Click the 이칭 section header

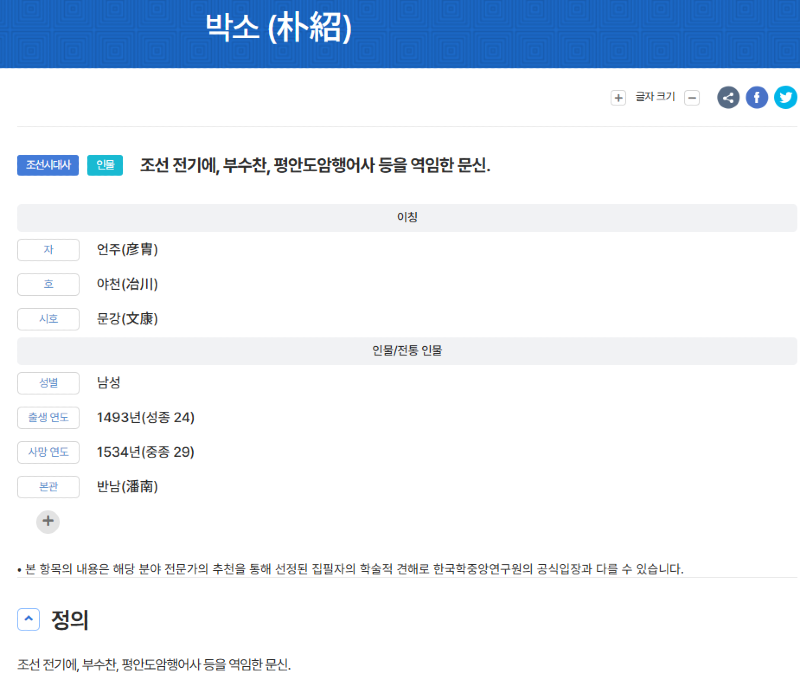click(407, 218)
